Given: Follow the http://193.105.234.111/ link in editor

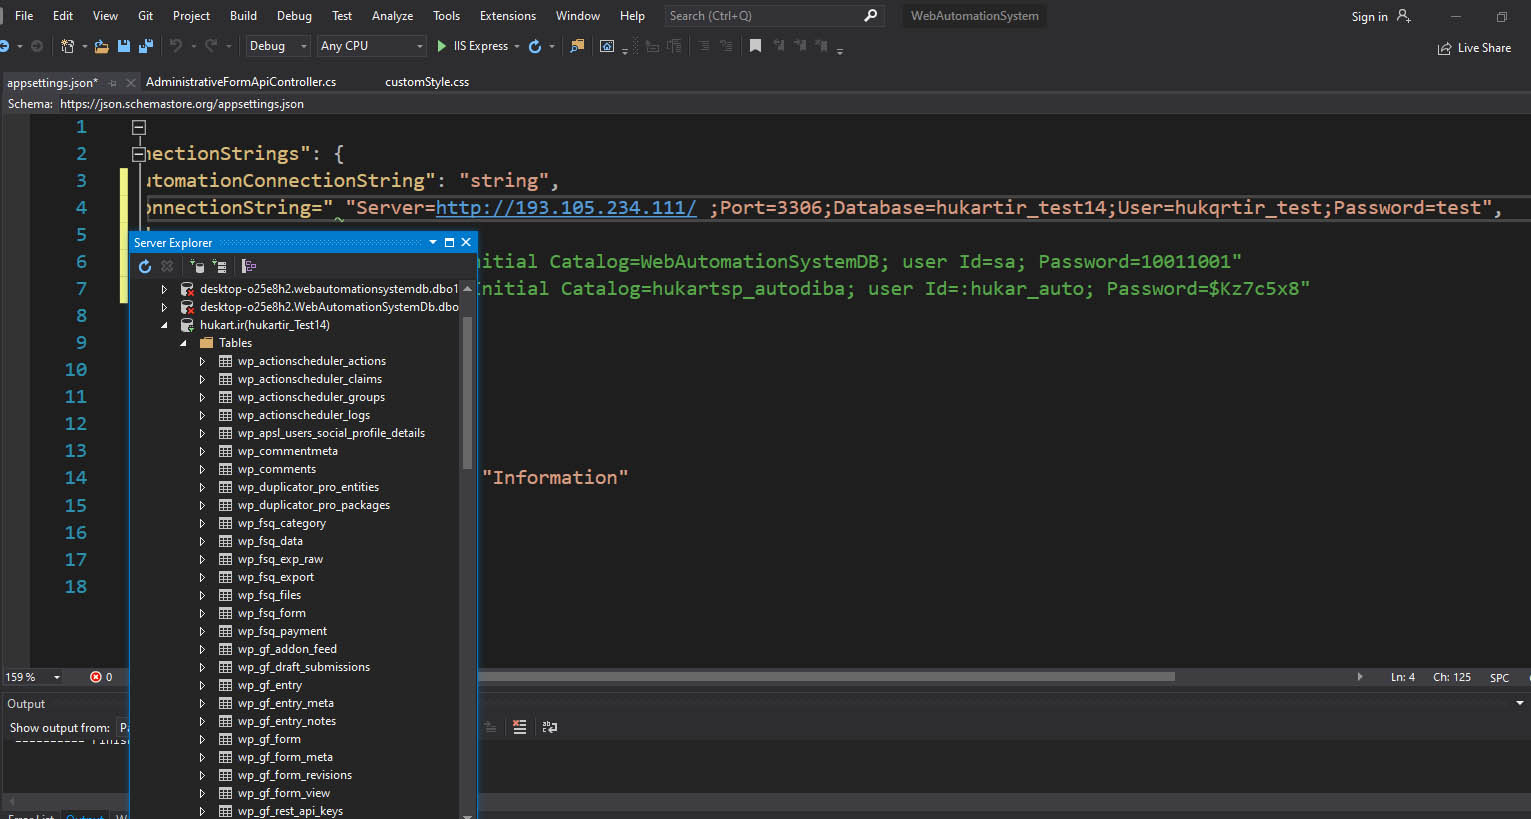Looking at the screenshot, I should [566, 208].
